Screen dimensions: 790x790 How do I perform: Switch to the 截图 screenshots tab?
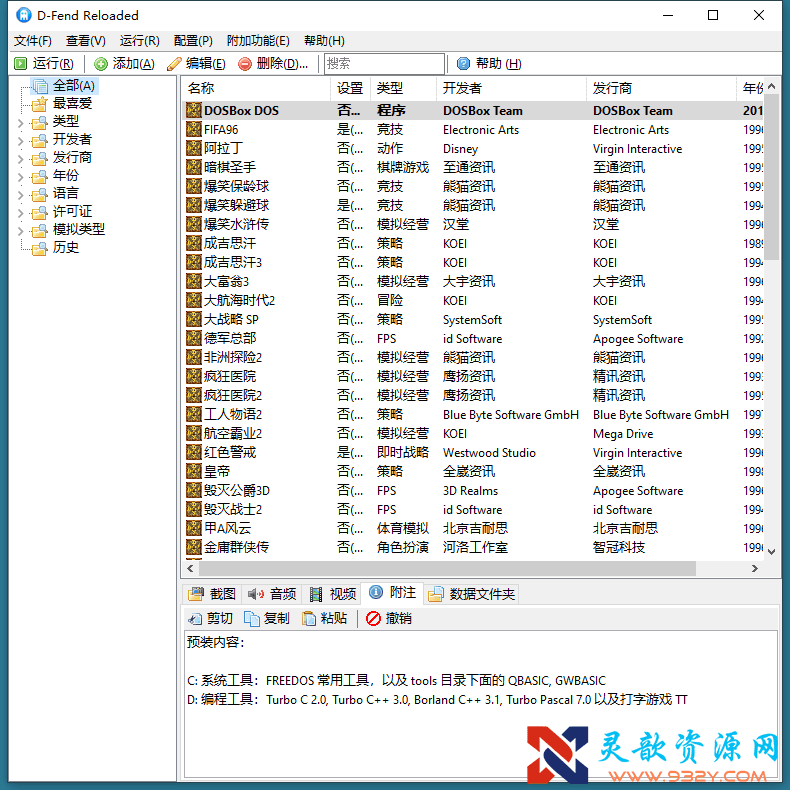point(212,594)
